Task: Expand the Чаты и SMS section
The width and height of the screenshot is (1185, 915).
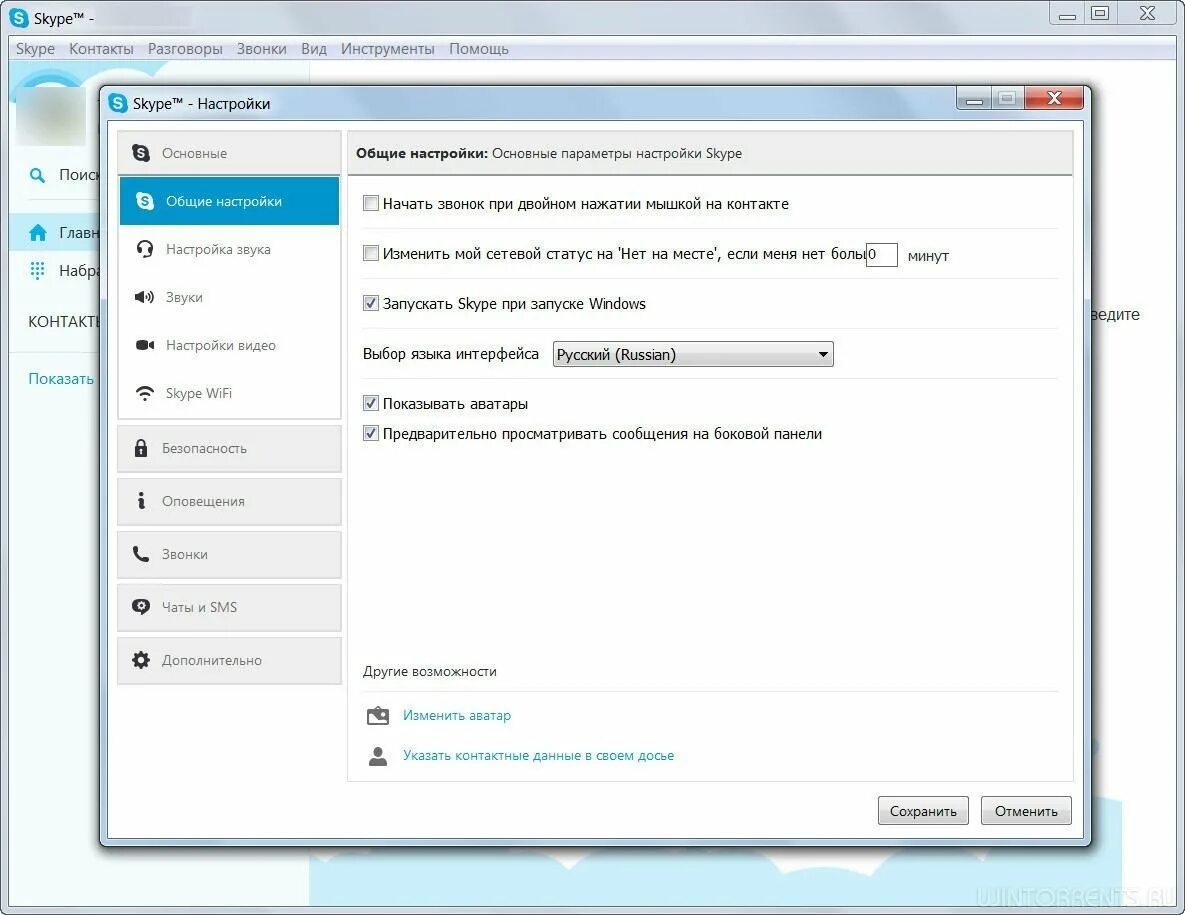Action: (229, 607)
